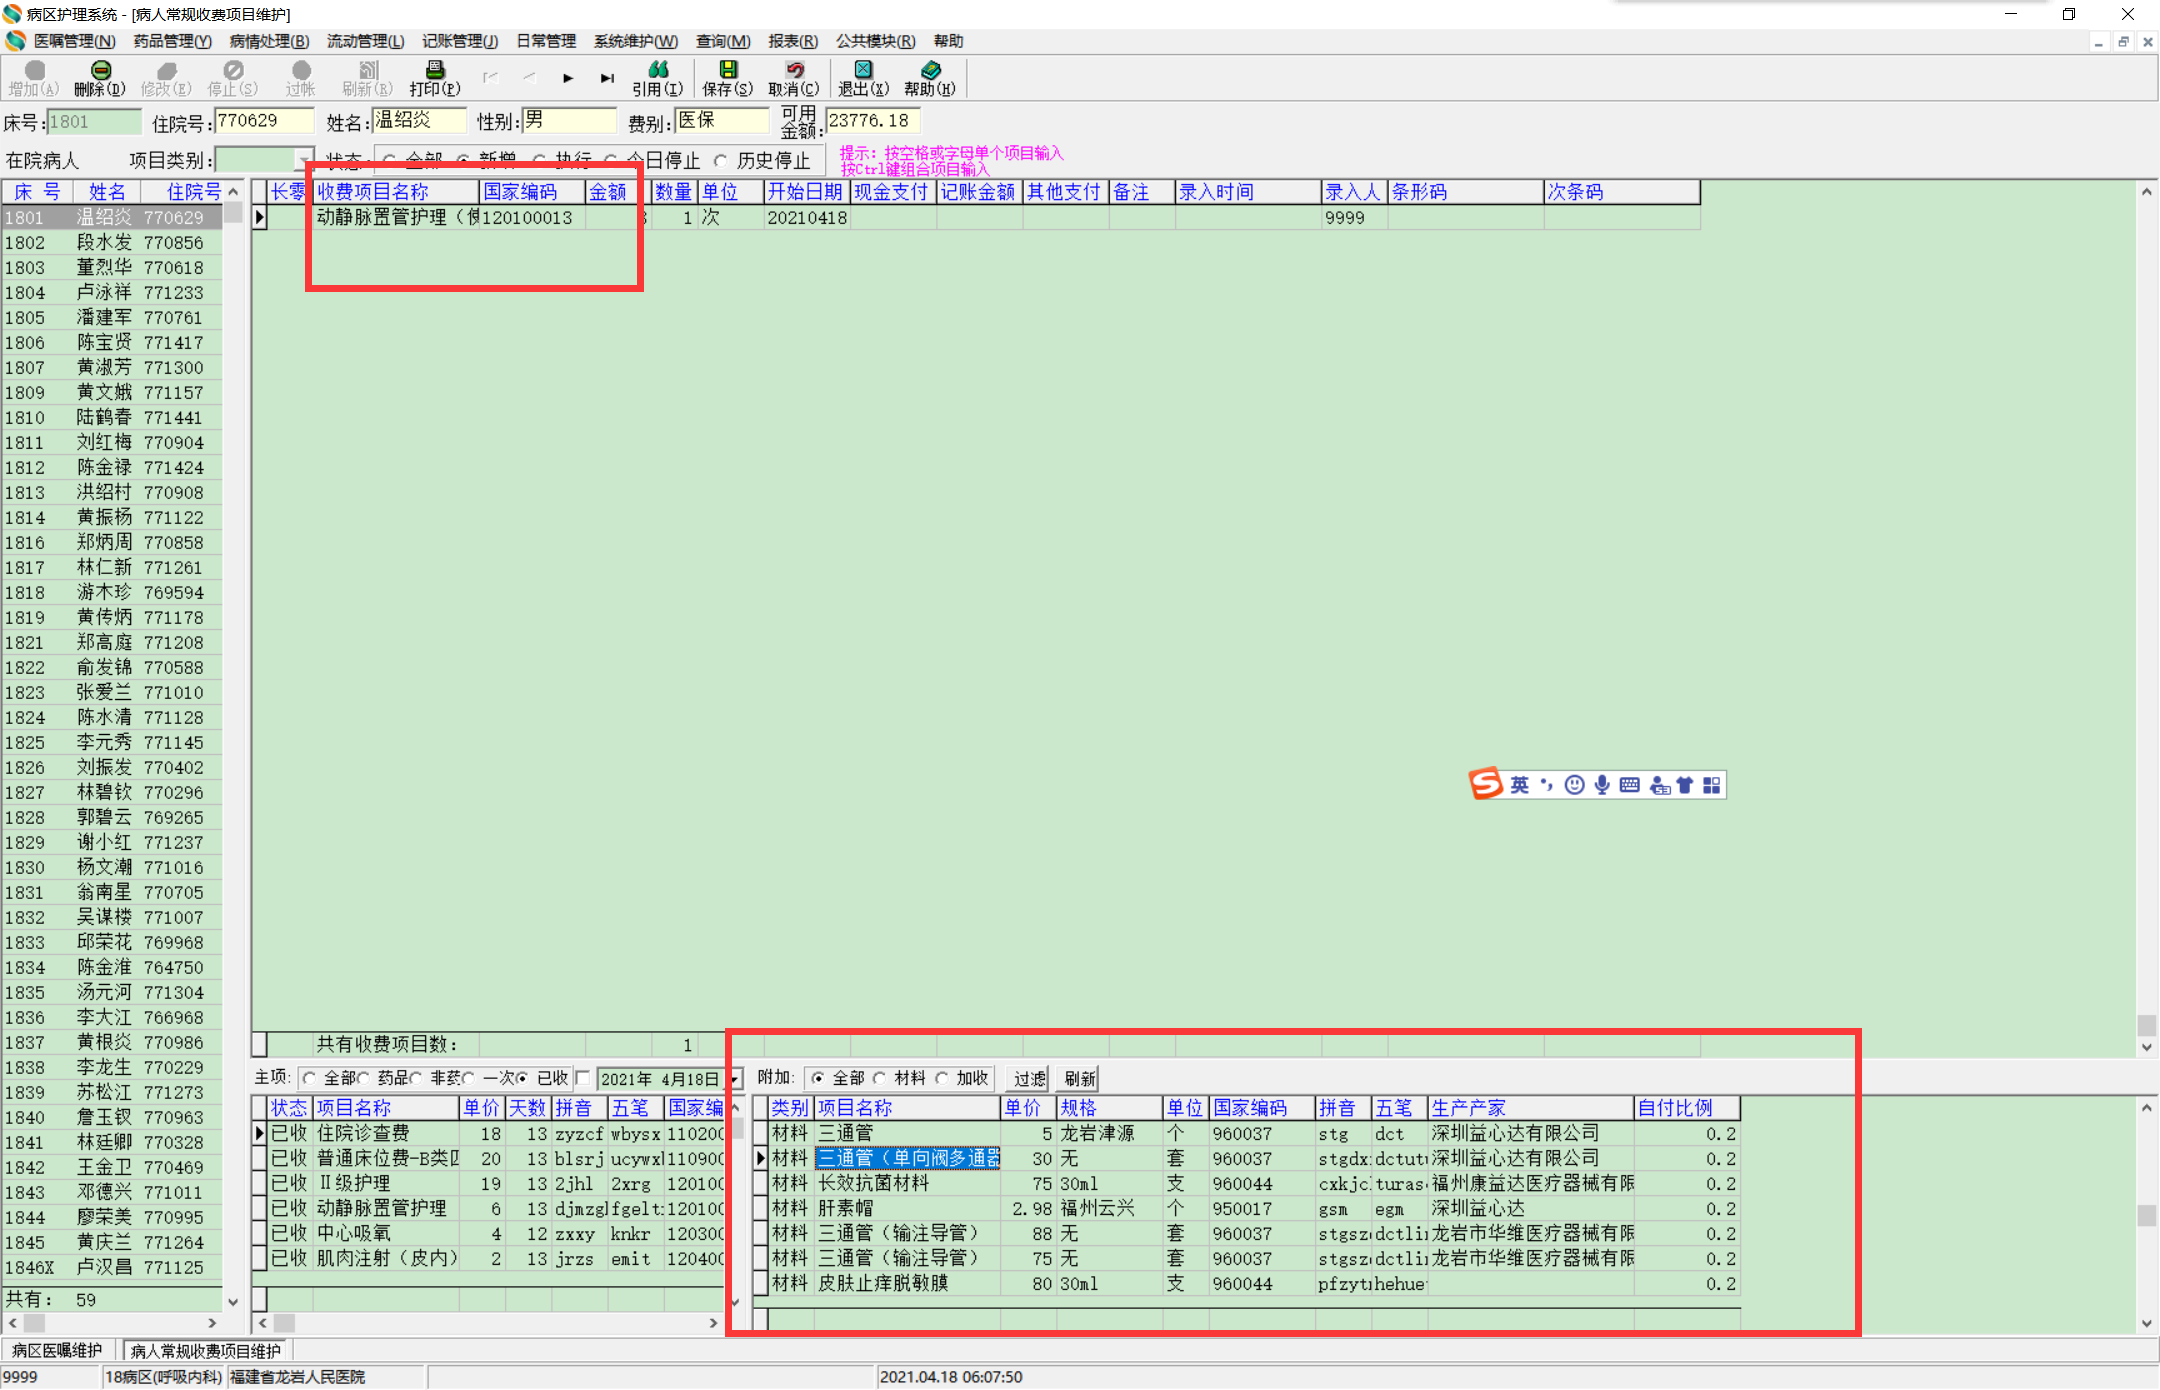
Task: Go to next record arrow
Action: [x=568, y=78]
